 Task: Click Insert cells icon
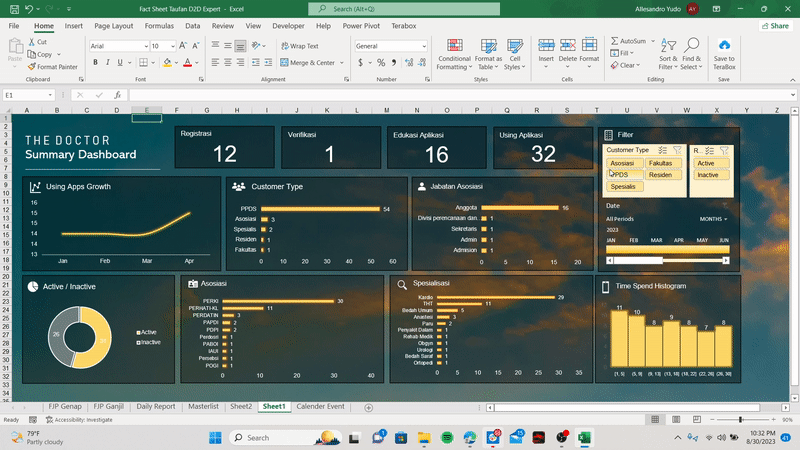546,45
